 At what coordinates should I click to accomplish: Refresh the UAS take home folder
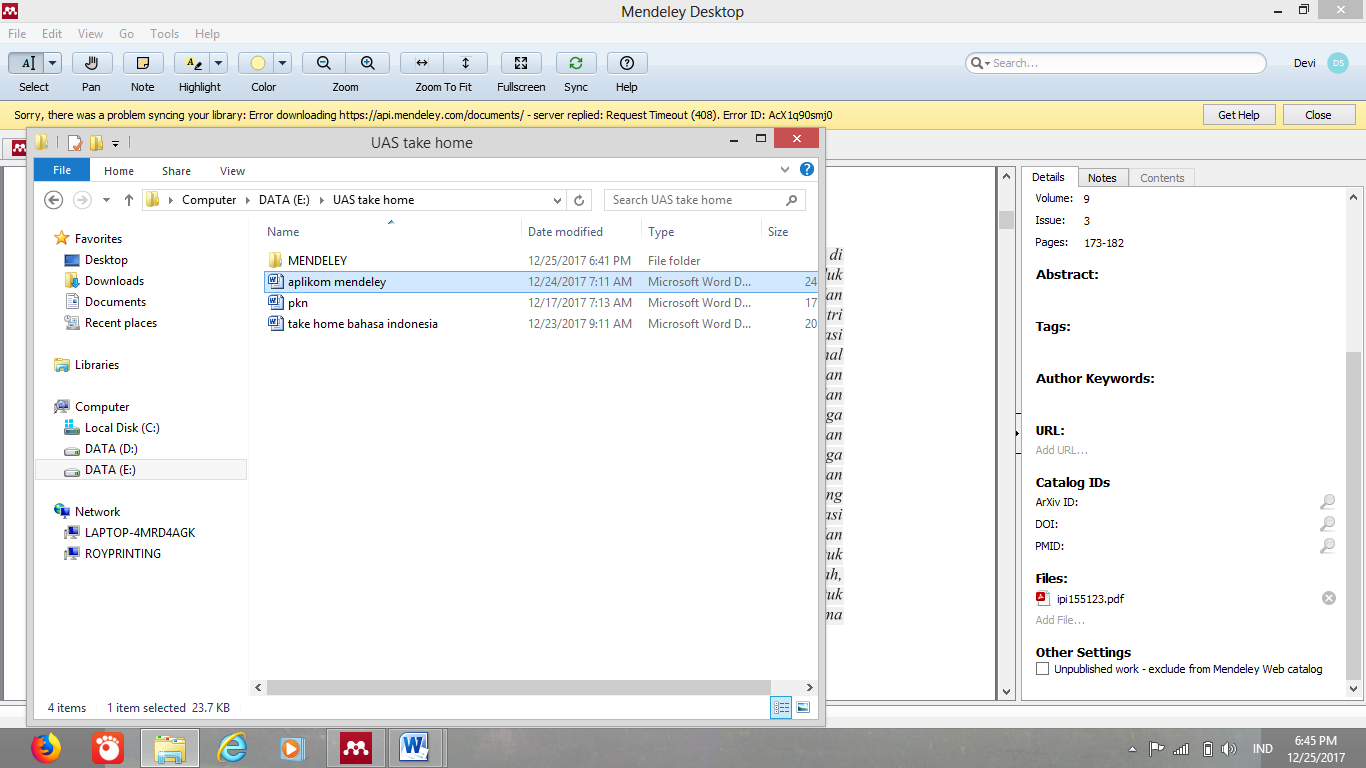(x=579, y=200)
